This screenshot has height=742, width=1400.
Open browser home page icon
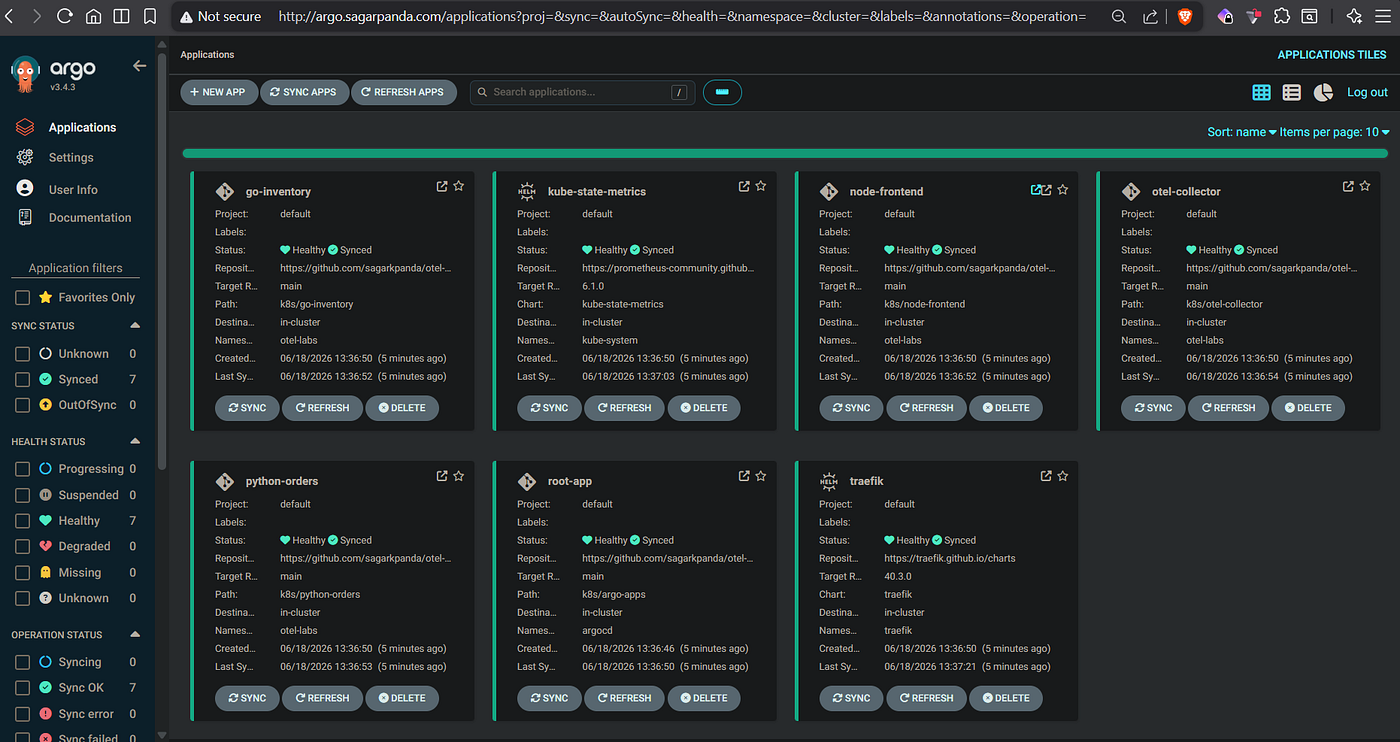click(93, 16)
